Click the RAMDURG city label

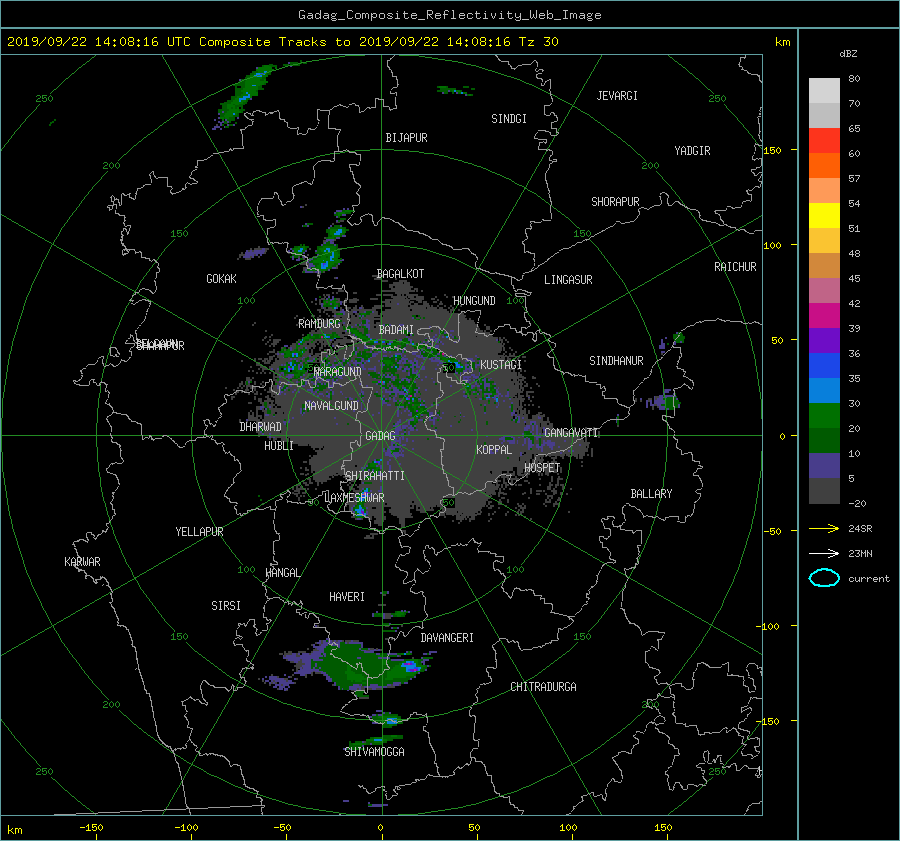pyautogui.click(x=319, y=324)
